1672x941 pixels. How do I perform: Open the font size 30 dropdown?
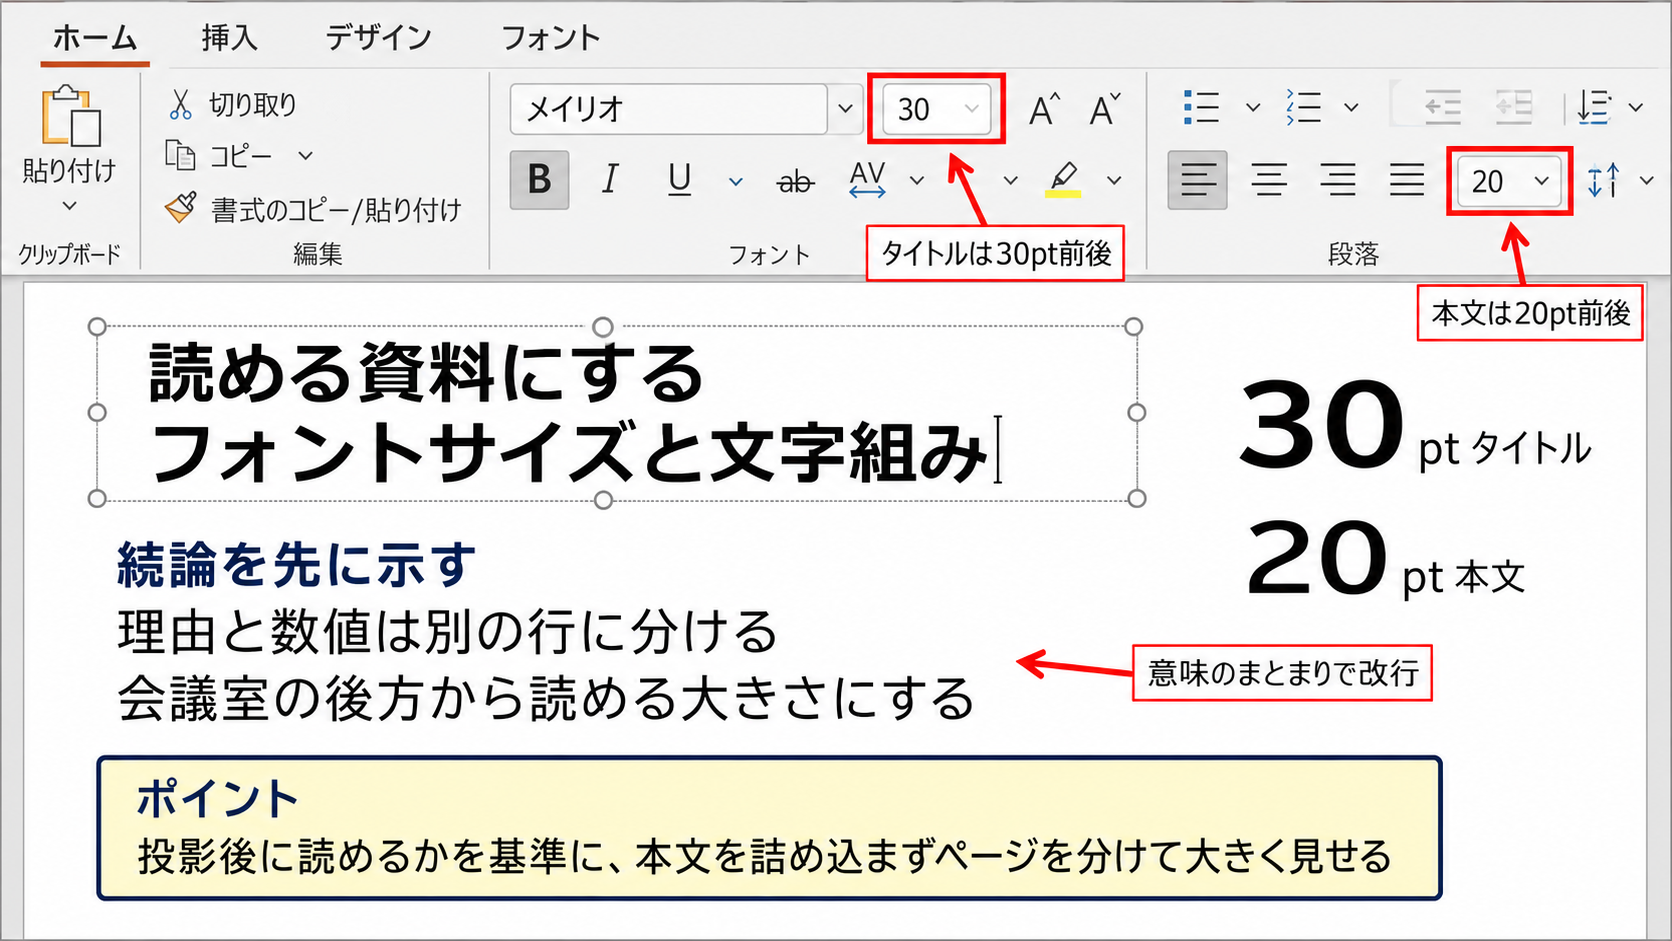pos(971,108)
